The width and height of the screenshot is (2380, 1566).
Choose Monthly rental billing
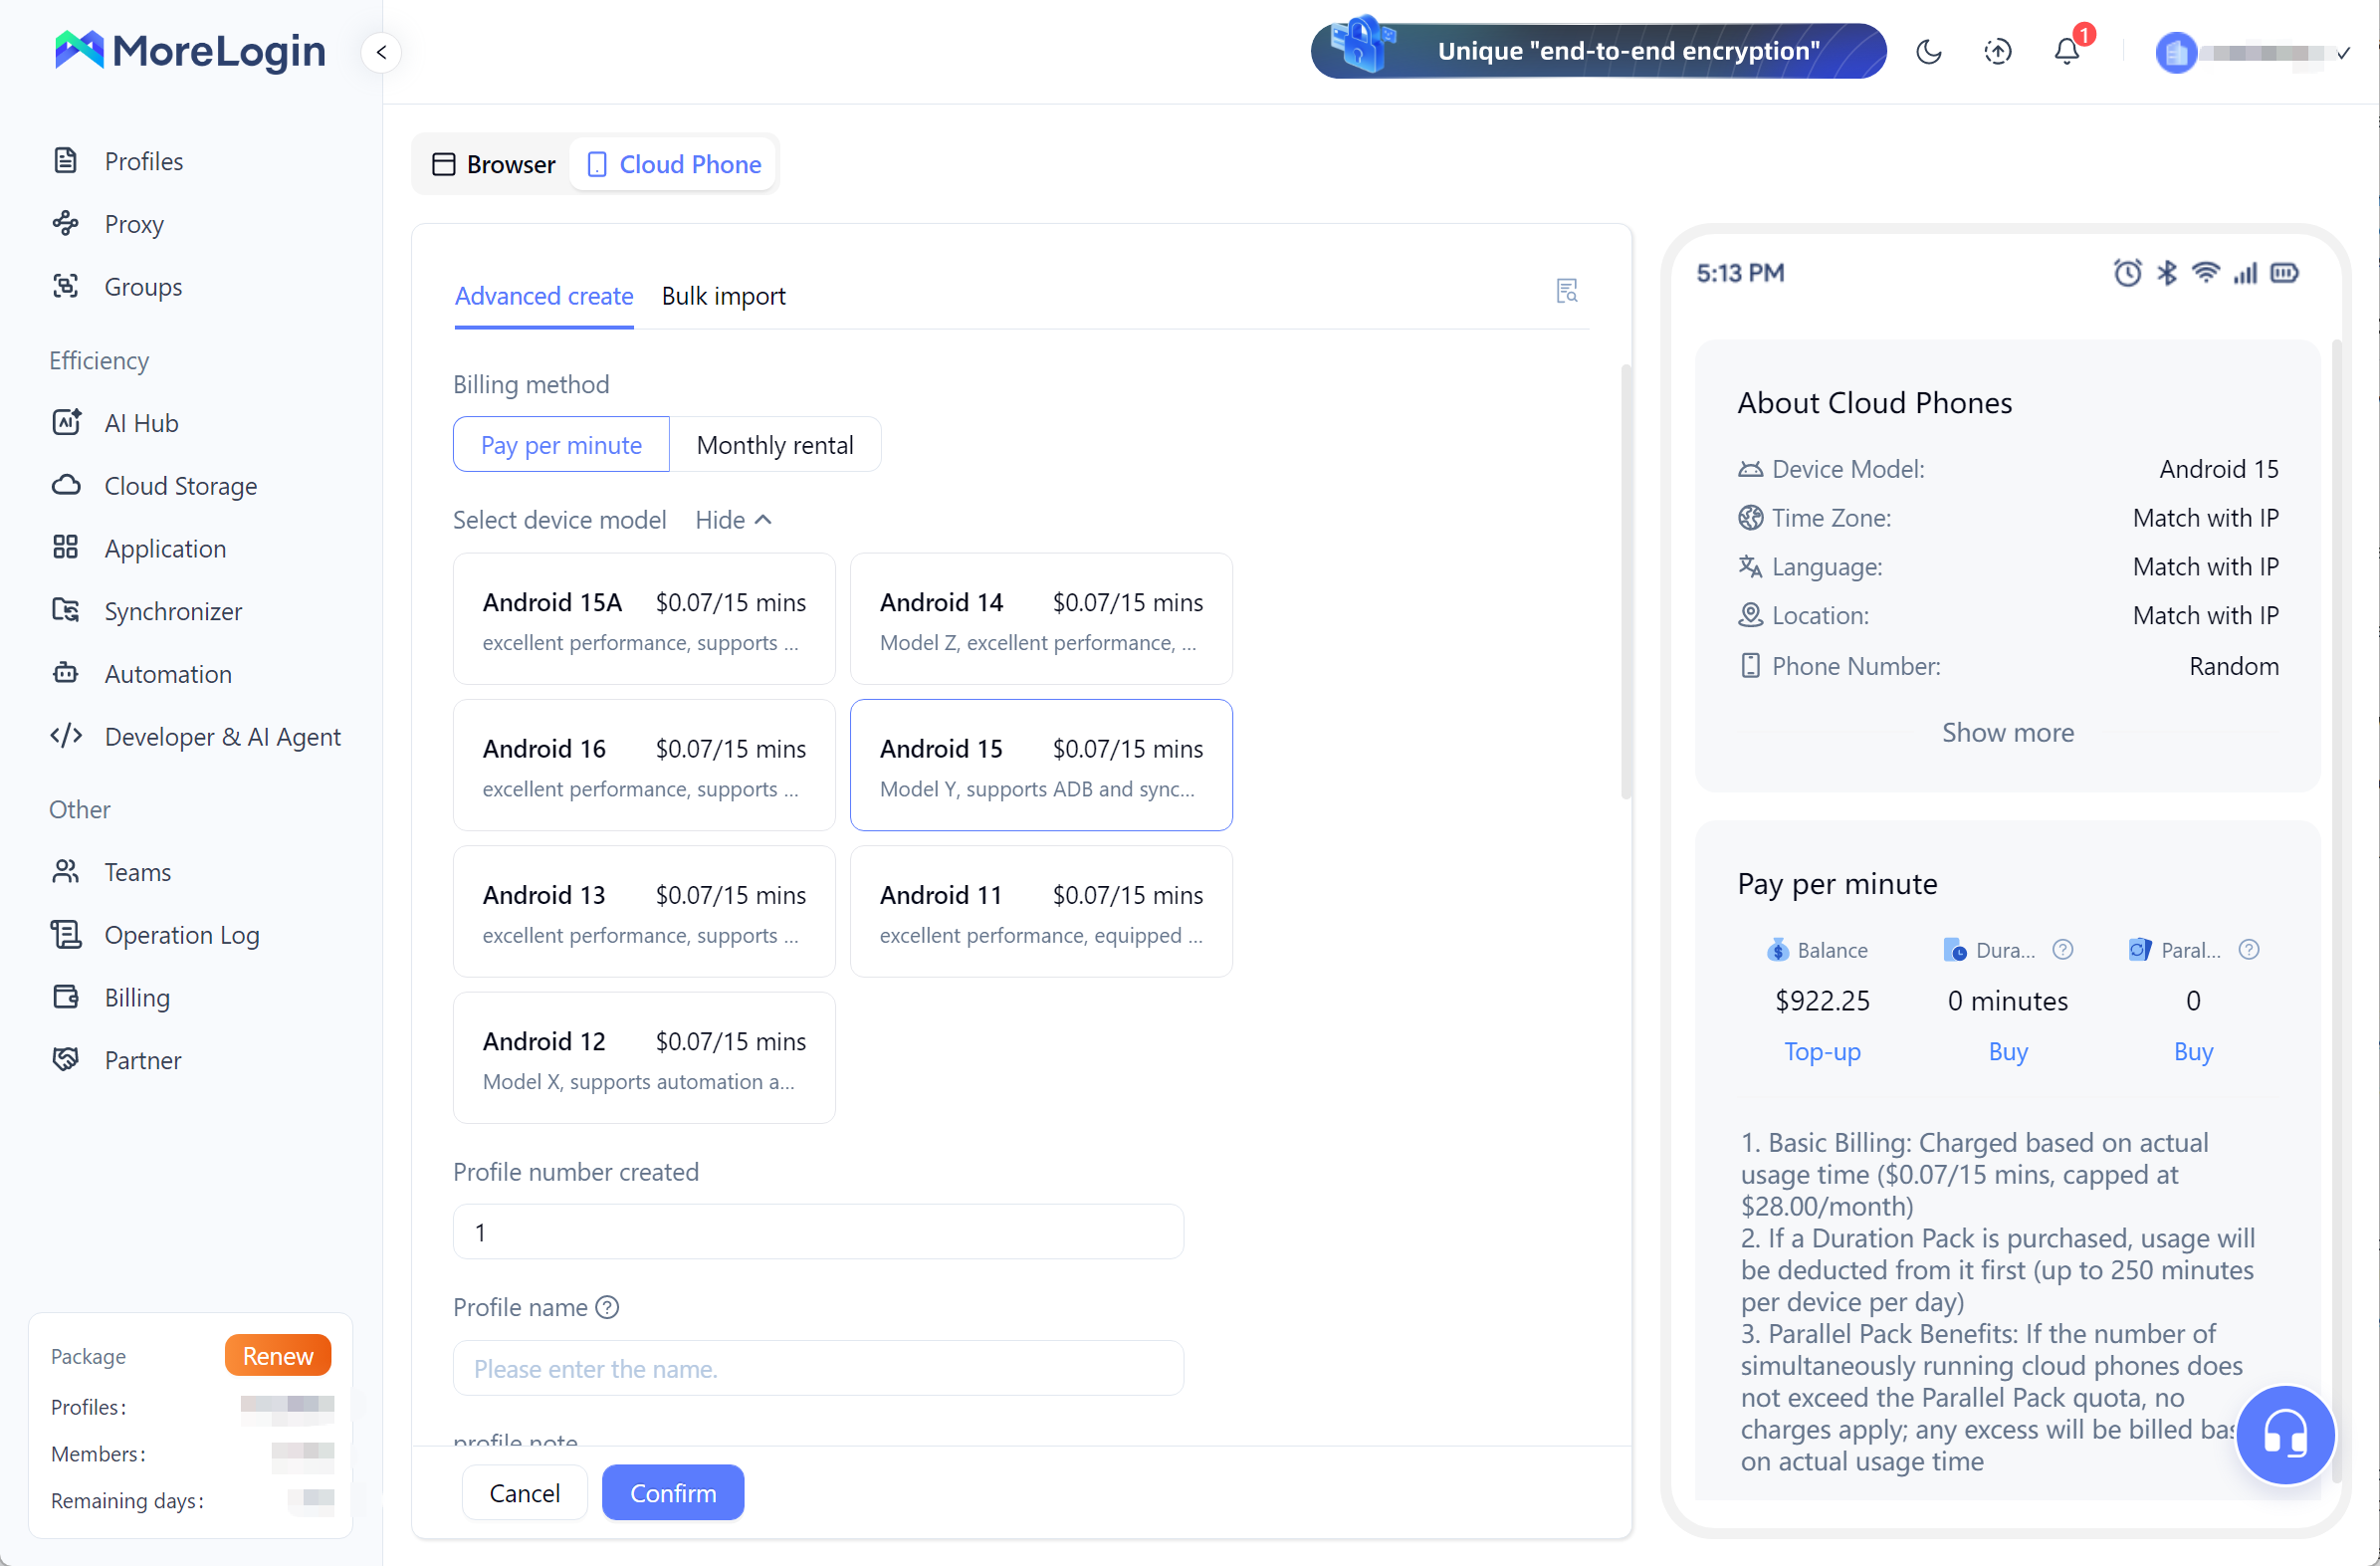pos(775,445)
